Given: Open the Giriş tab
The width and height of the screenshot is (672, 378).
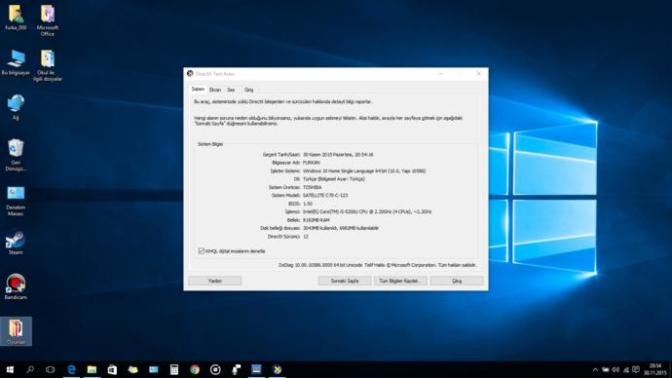Looking at the screenshot, I should 249,90.
